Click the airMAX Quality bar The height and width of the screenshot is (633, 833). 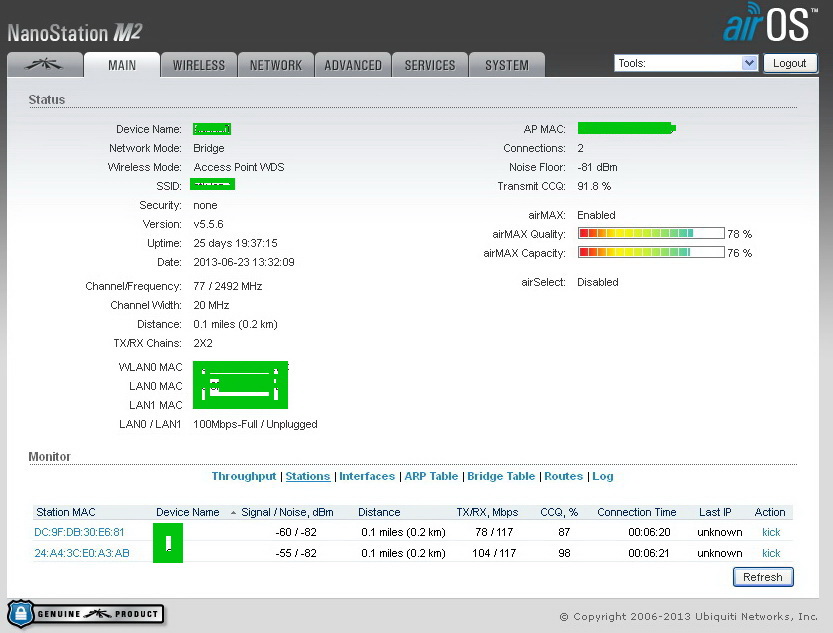tap(650, 233)
